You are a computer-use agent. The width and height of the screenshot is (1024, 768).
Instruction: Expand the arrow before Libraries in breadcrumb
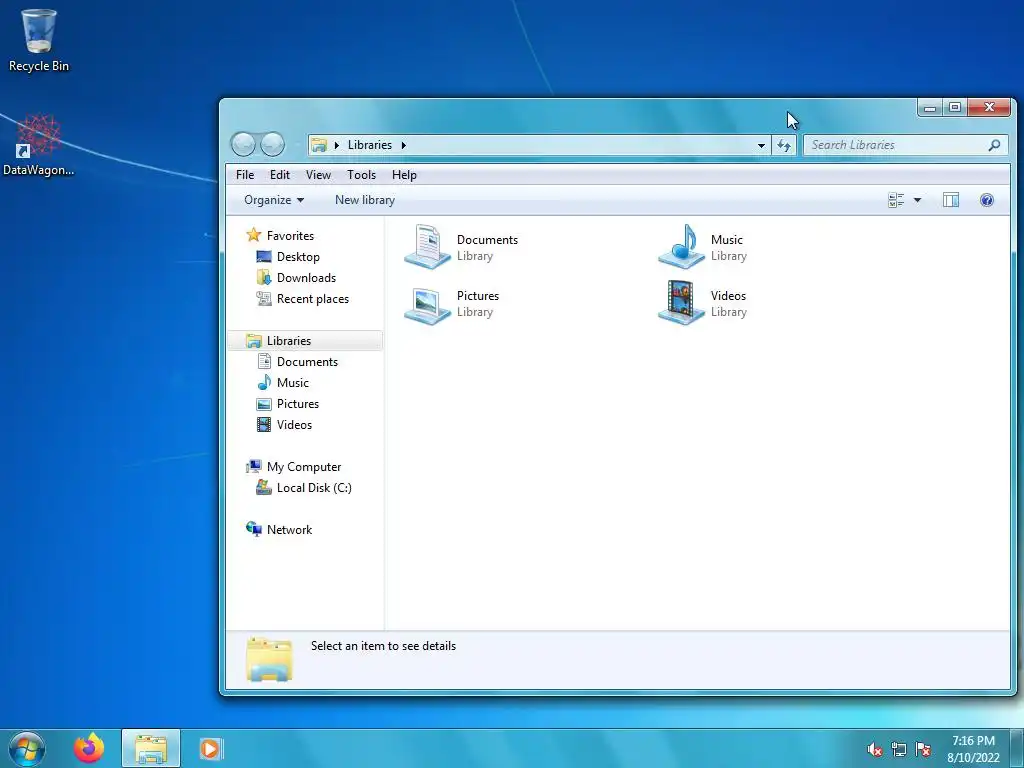[337, 145]
